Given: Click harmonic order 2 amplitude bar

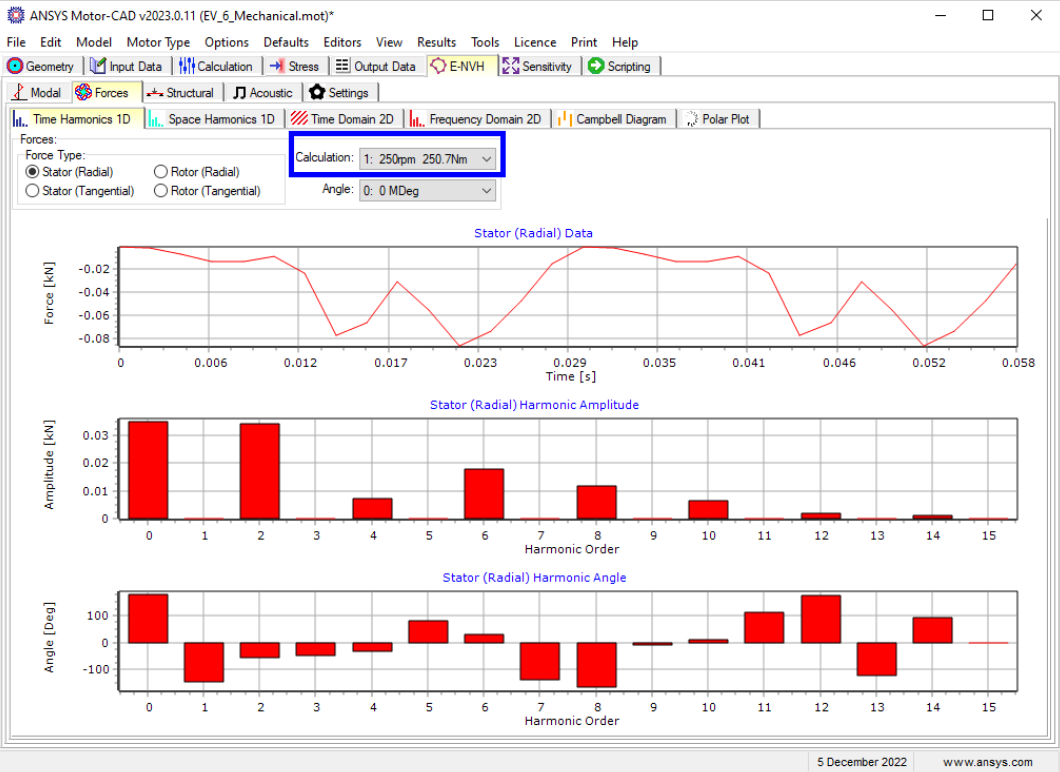Looking at the screenshot, I should click(260, 471).
